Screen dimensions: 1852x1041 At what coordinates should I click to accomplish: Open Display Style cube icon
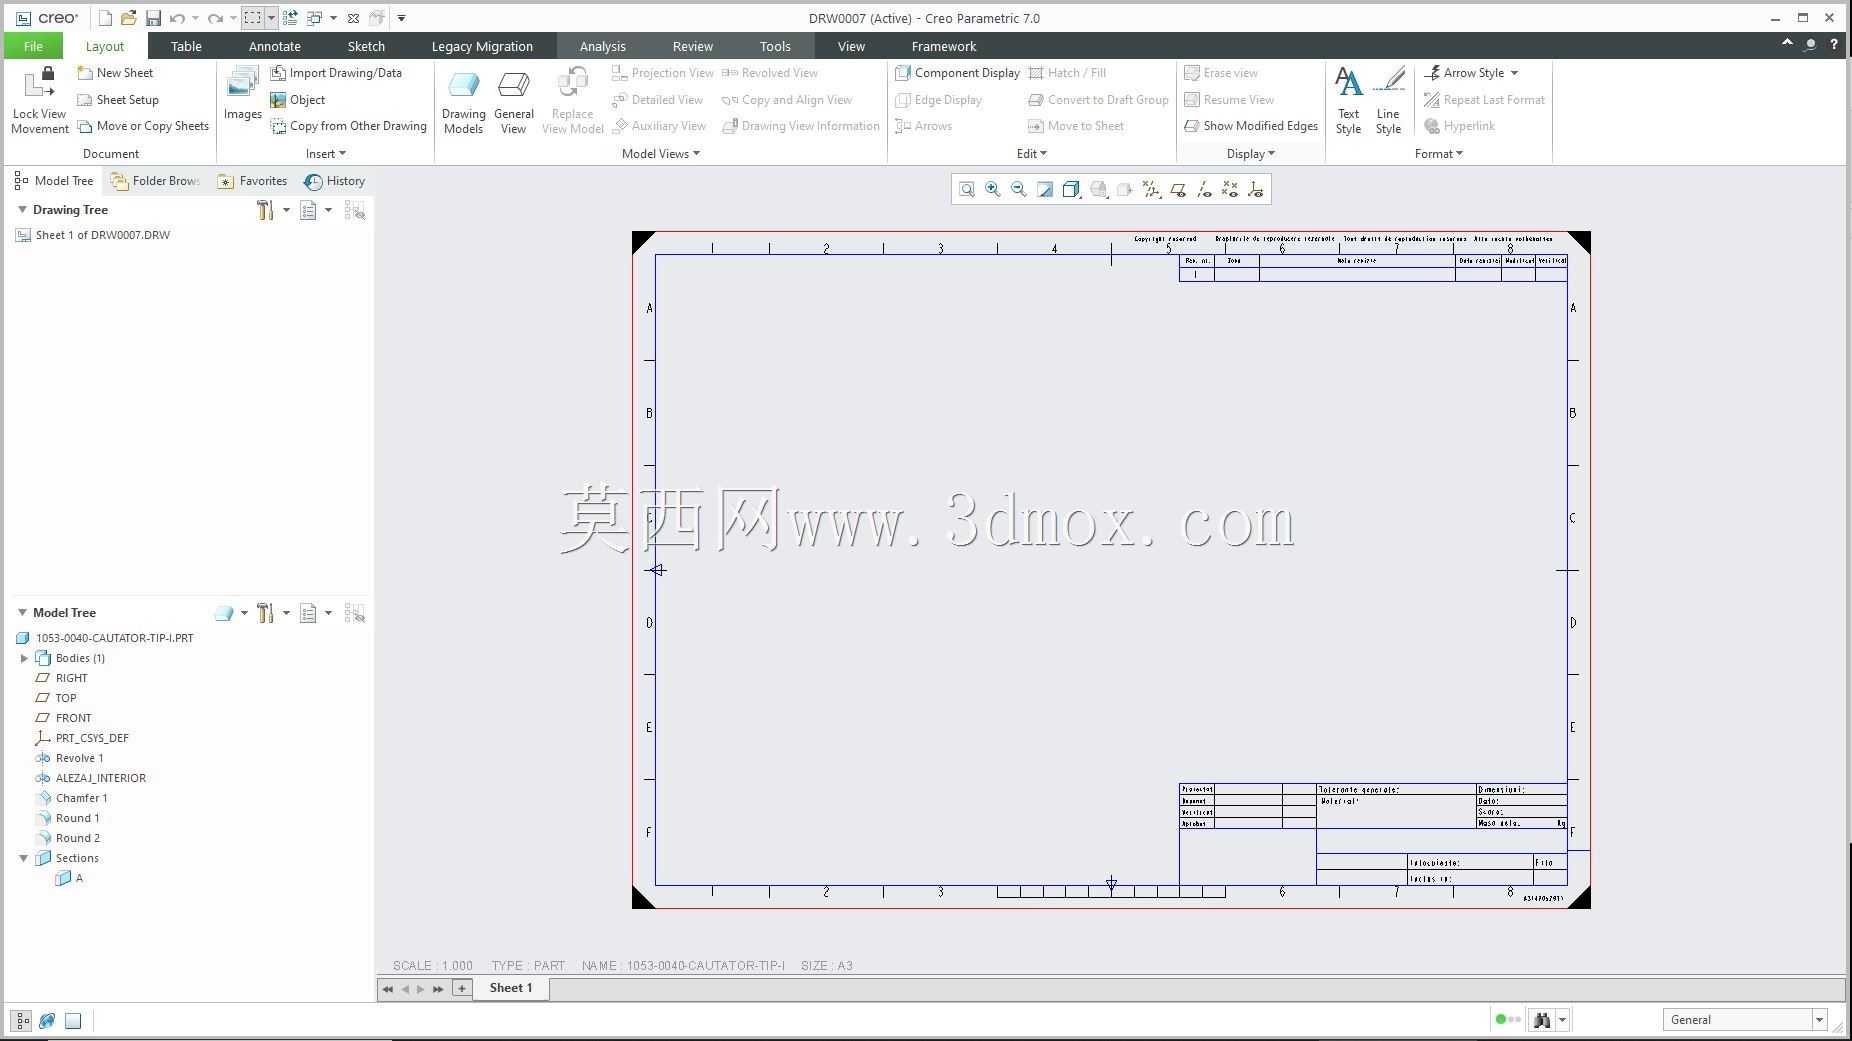[x=1071, y=189]
